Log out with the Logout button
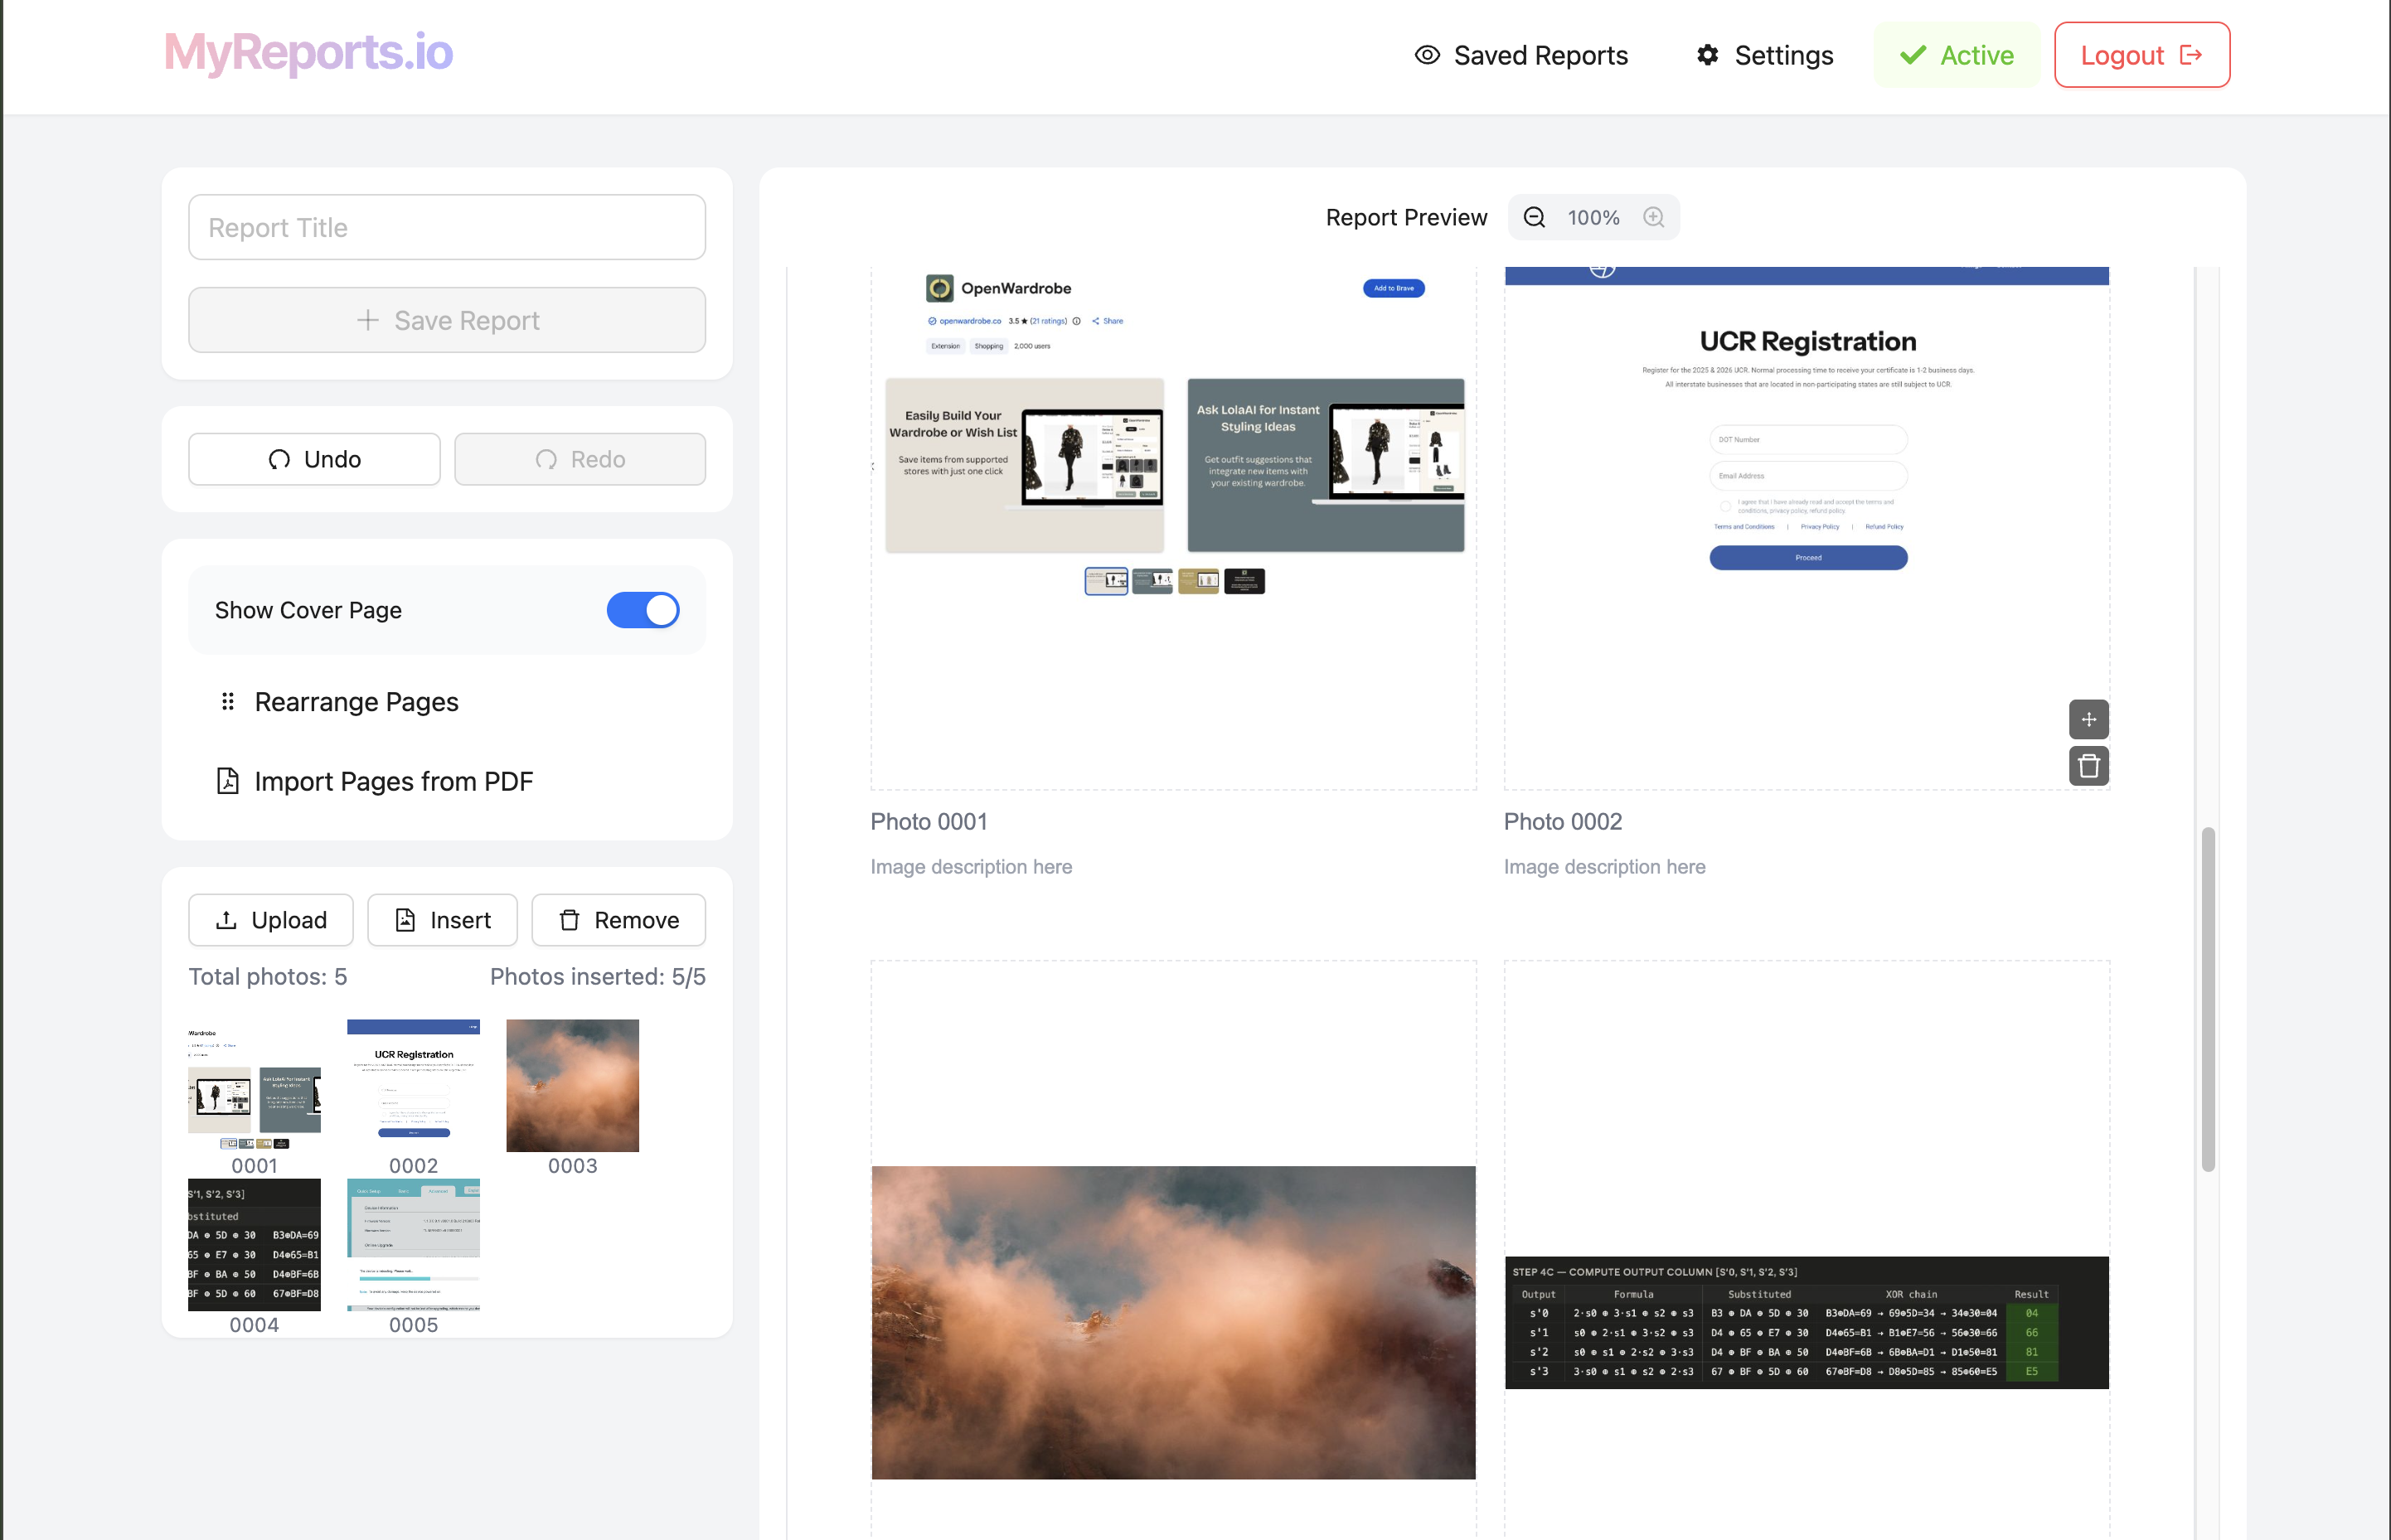The width and height of the screenshot is (2391, 1540). 2141,55
